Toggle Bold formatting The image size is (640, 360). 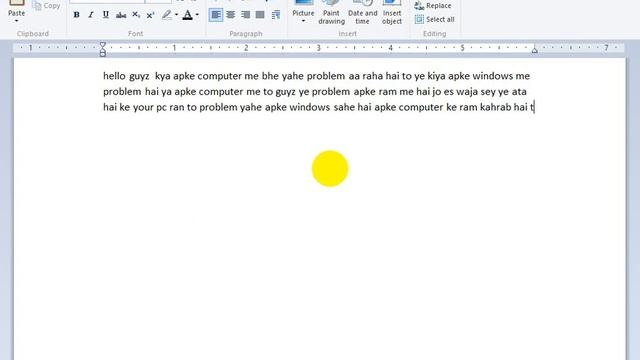pos(76,15)
